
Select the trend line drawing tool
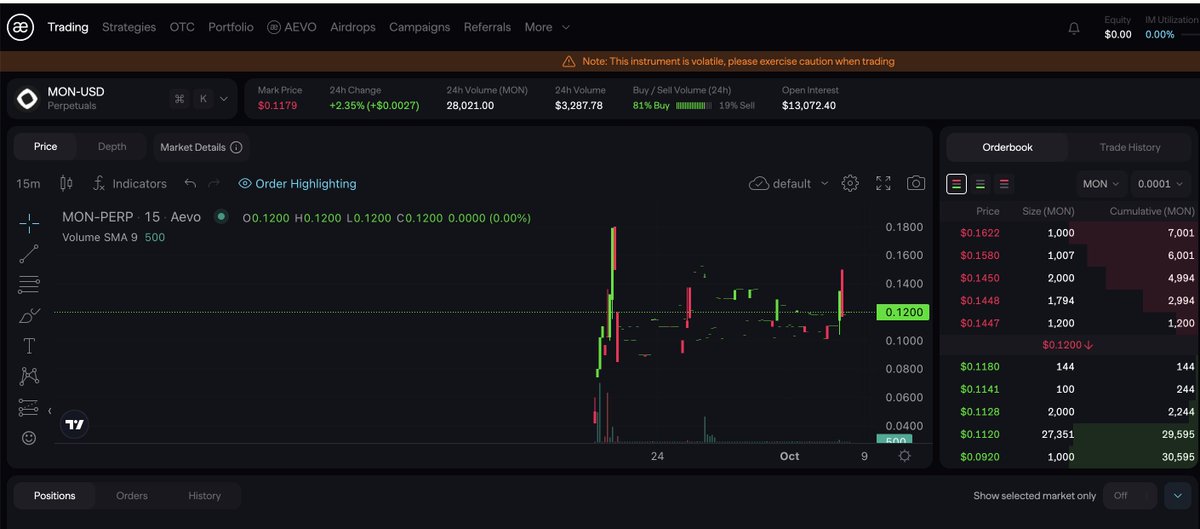point(29,253)
